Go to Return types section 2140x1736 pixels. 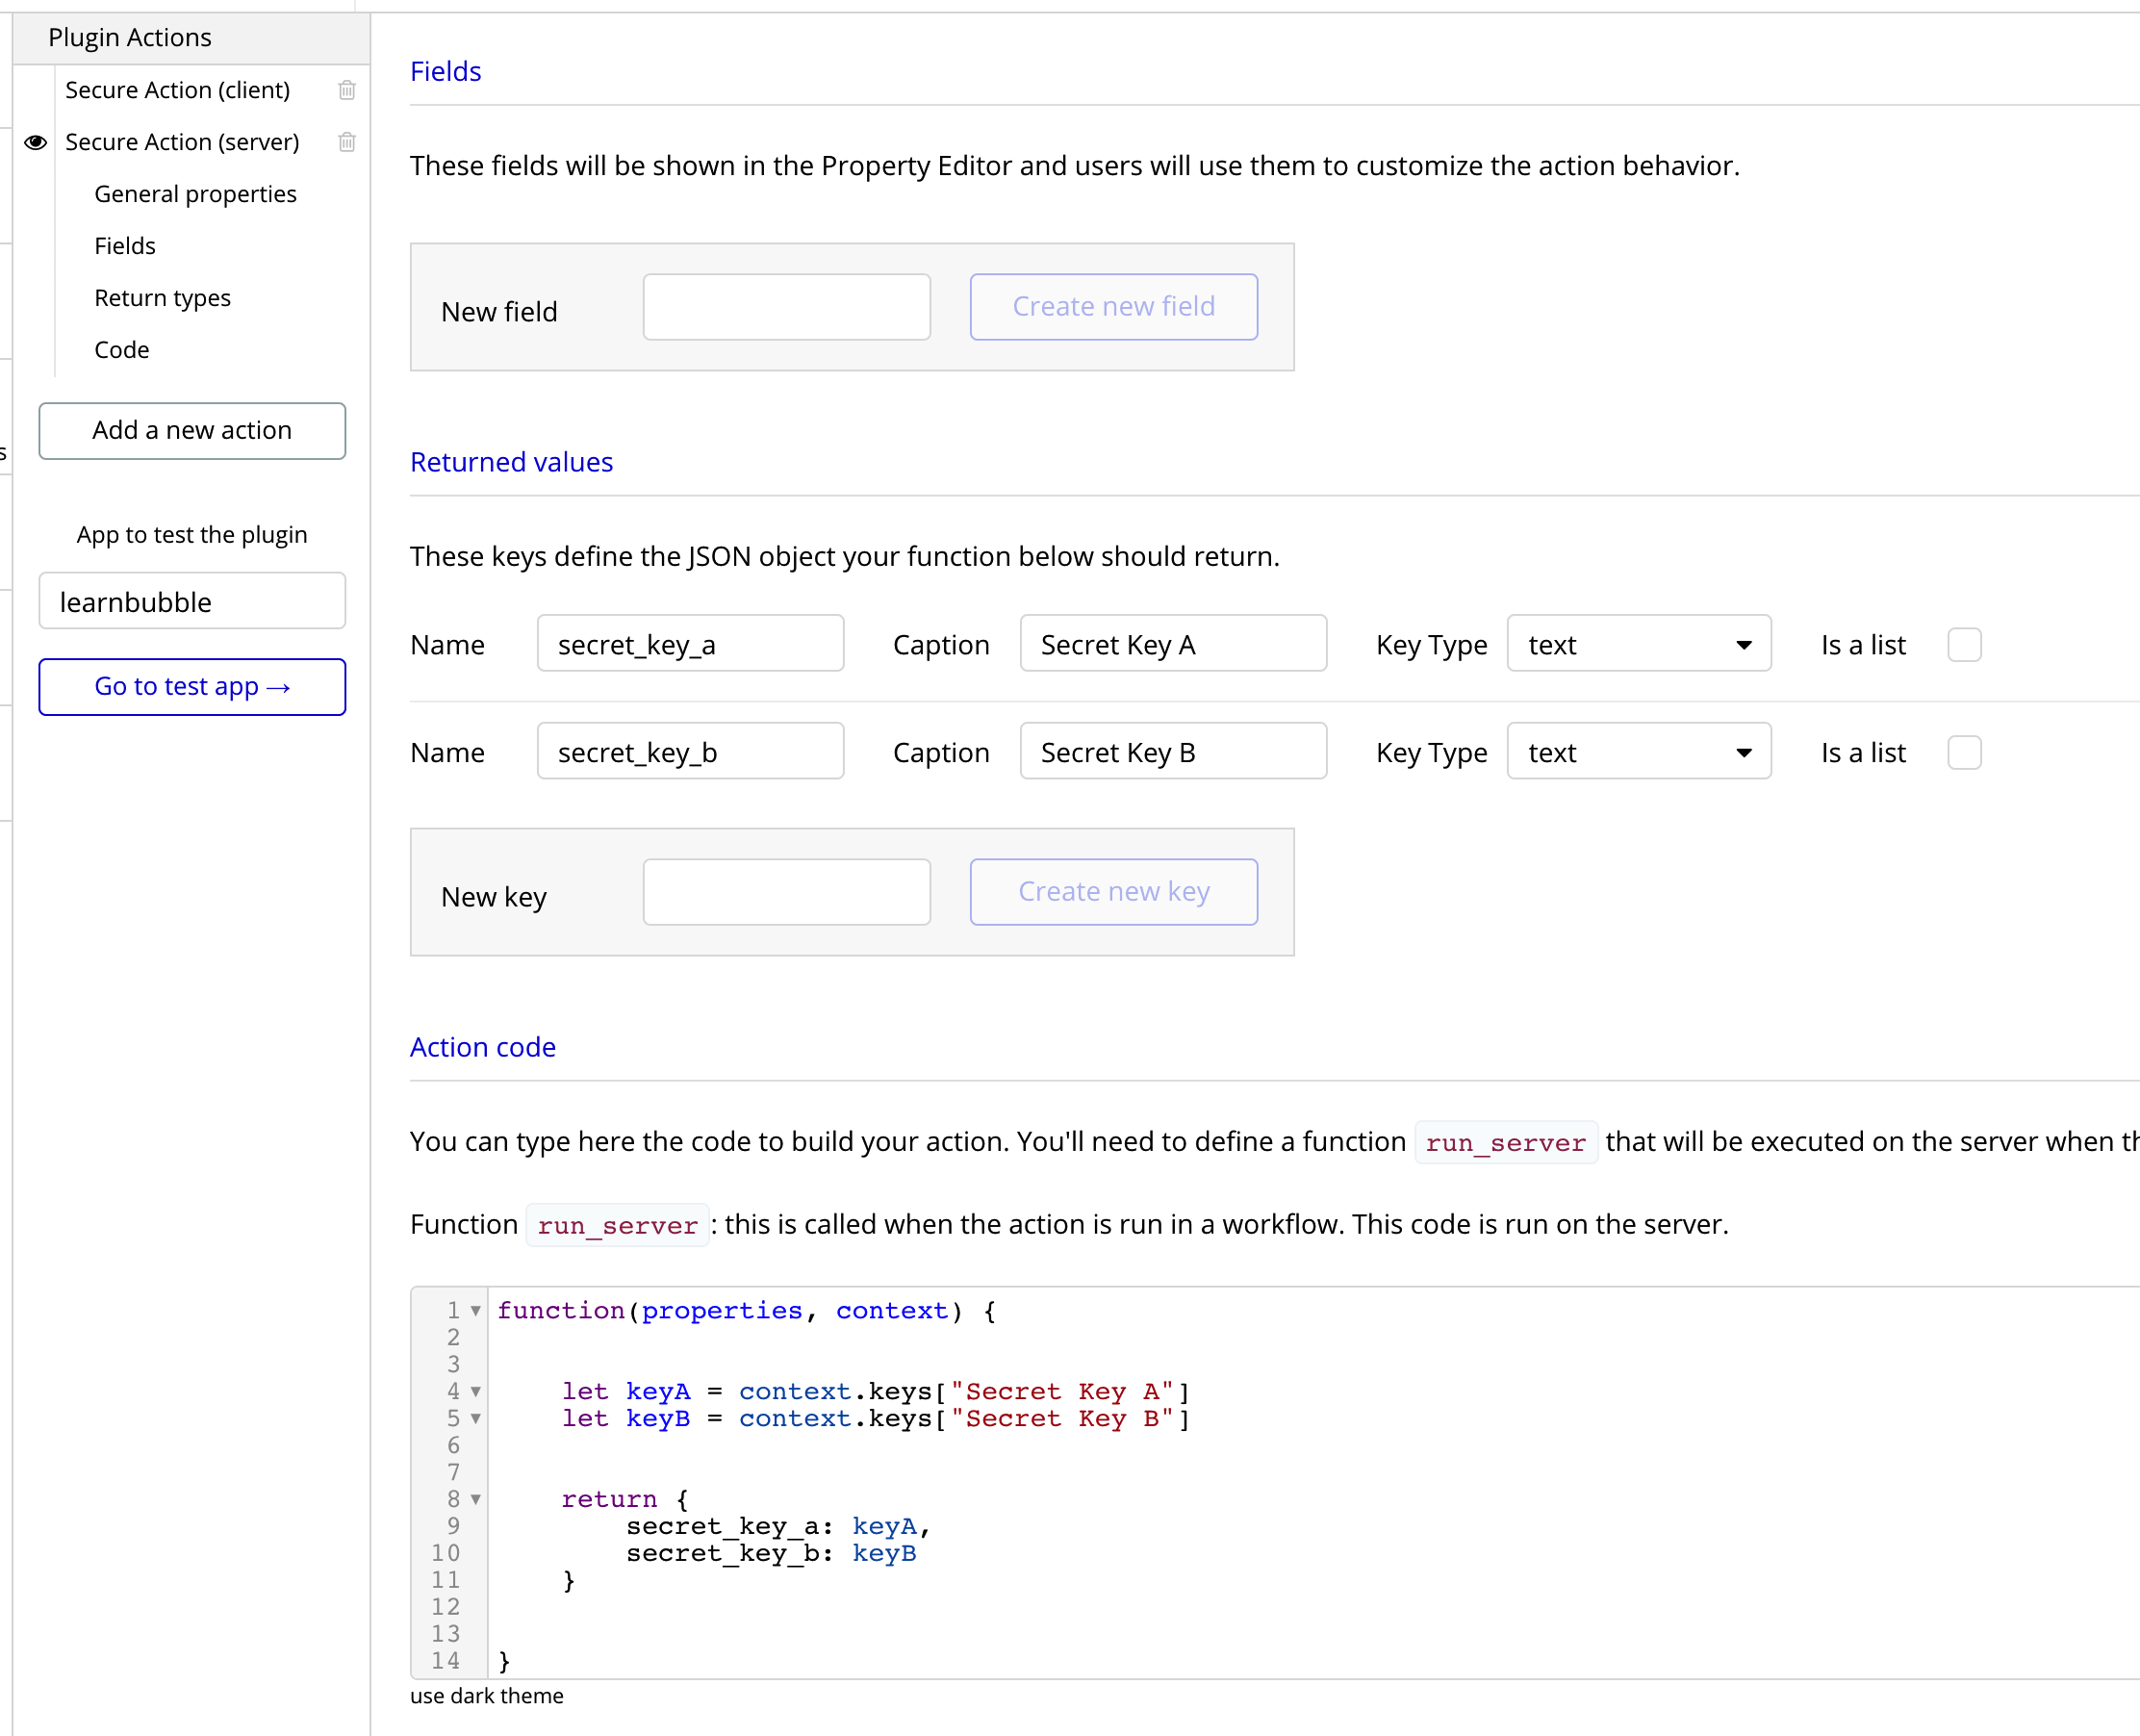click(x=162, y=298)
